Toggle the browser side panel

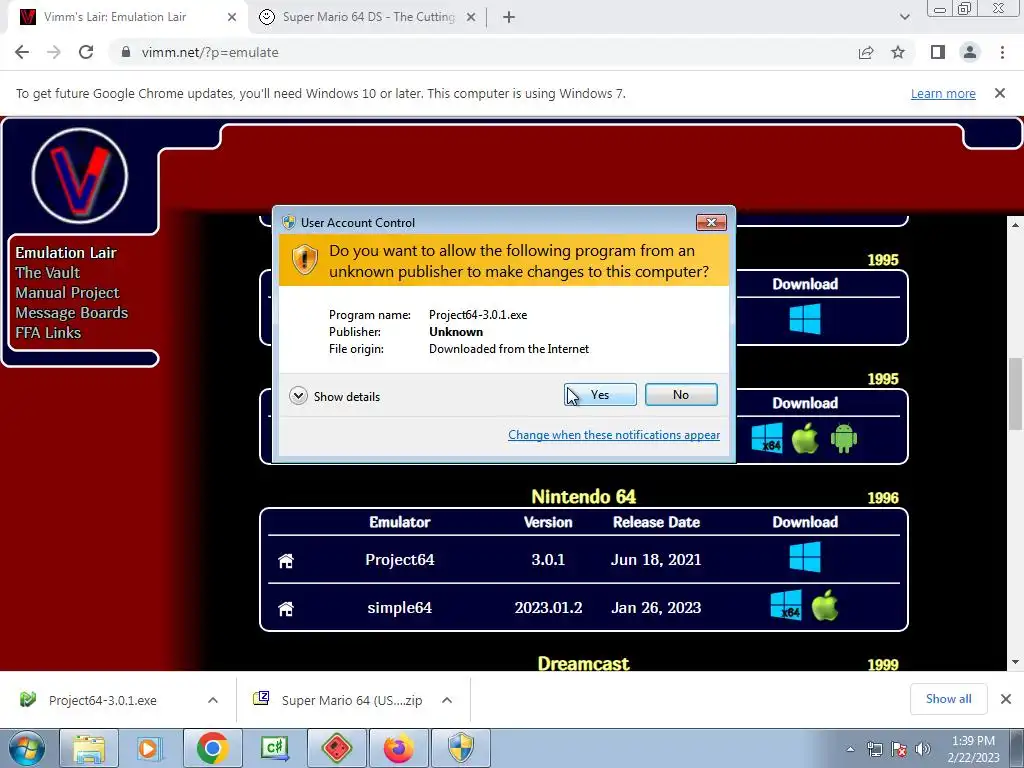[938, 52]
